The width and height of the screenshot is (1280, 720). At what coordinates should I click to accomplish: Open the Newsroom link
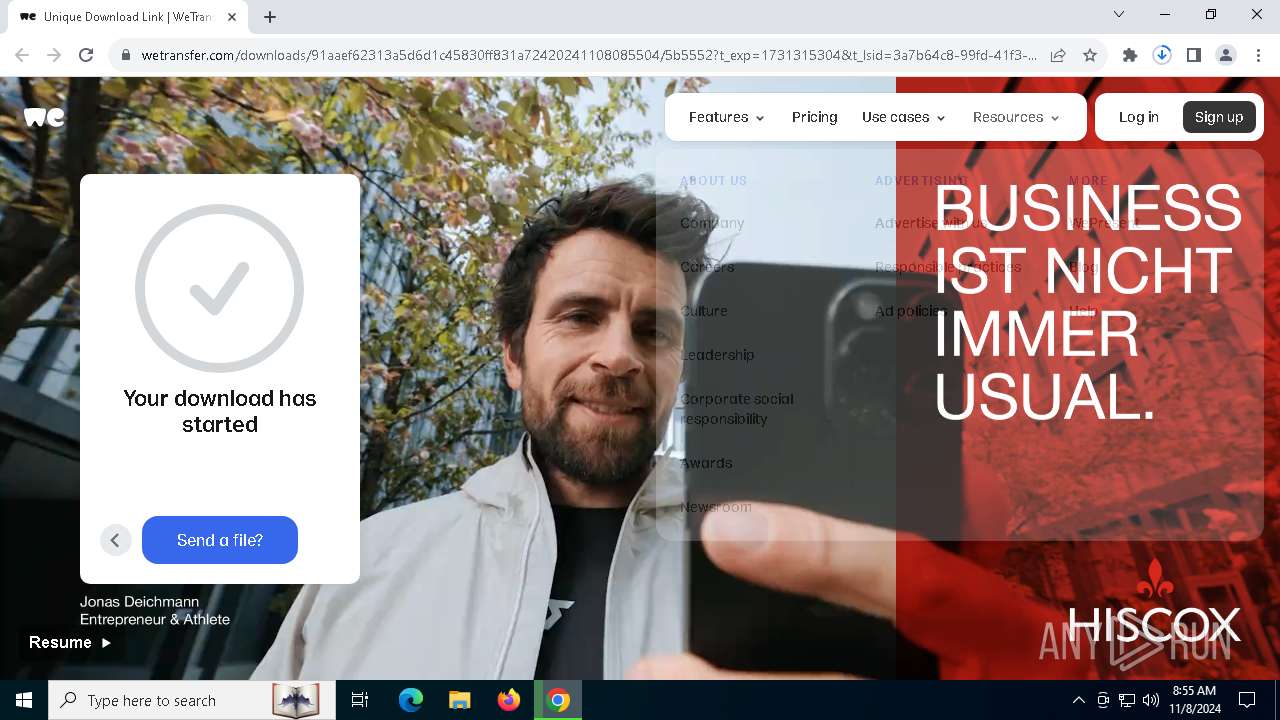point(716,507)
